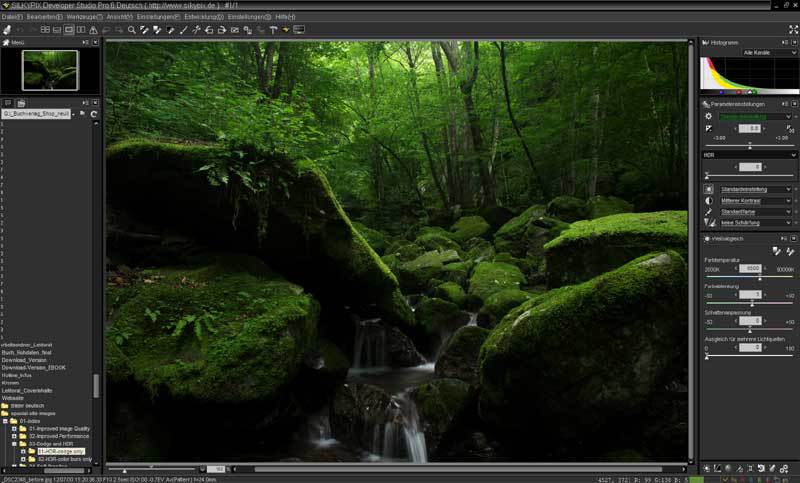Click the zoom slider below the preview
The height and width of the screenshot is (483, 800).
[x=152, y=469]
